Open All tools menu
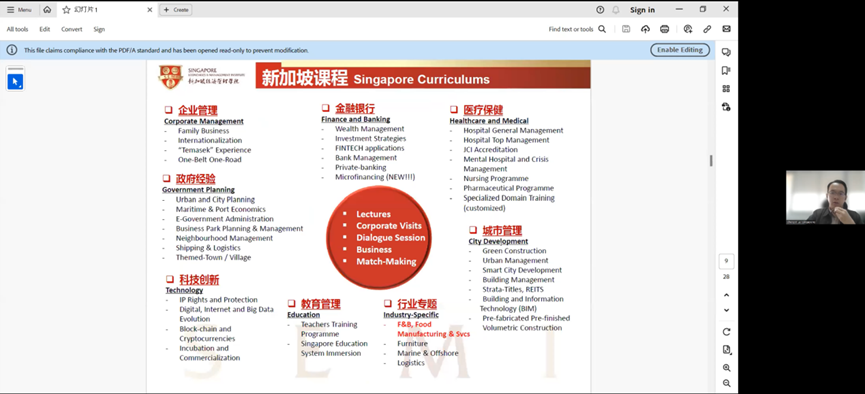This screenshot has height=394, width=865. 17,29
